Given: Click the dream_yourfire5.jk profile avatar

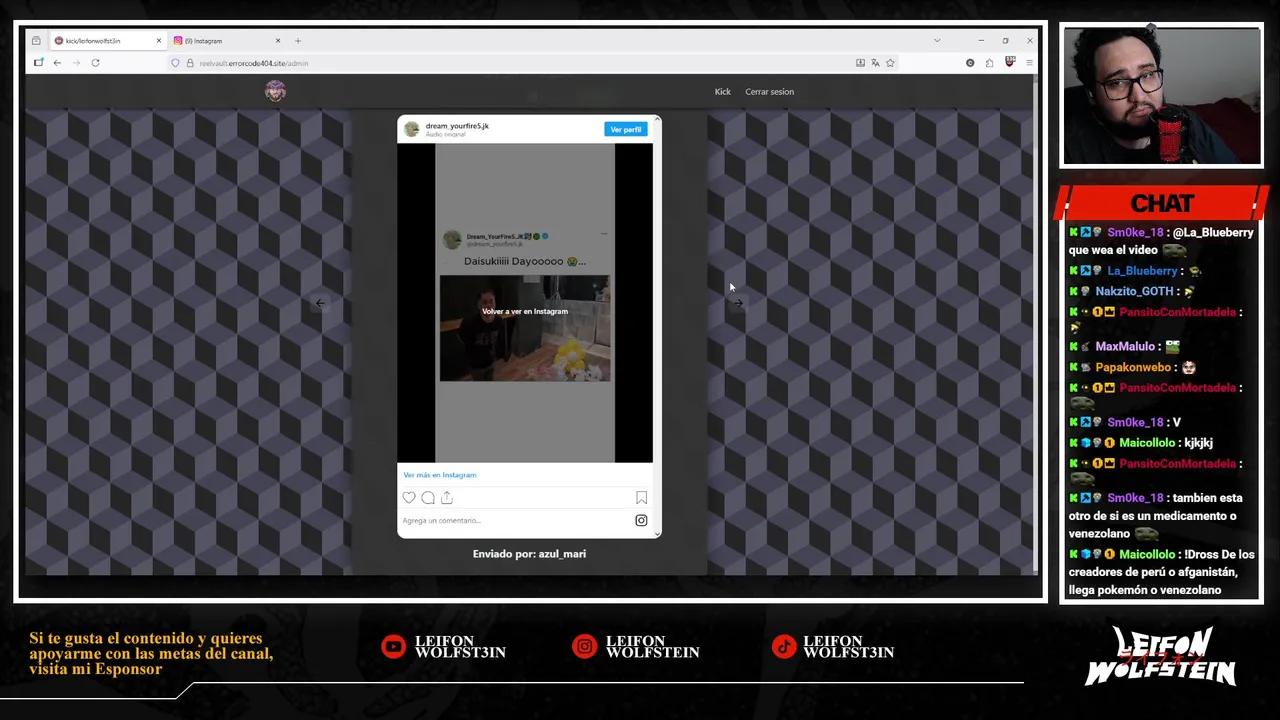Looking at the screenshot, I should coord(411,130).
